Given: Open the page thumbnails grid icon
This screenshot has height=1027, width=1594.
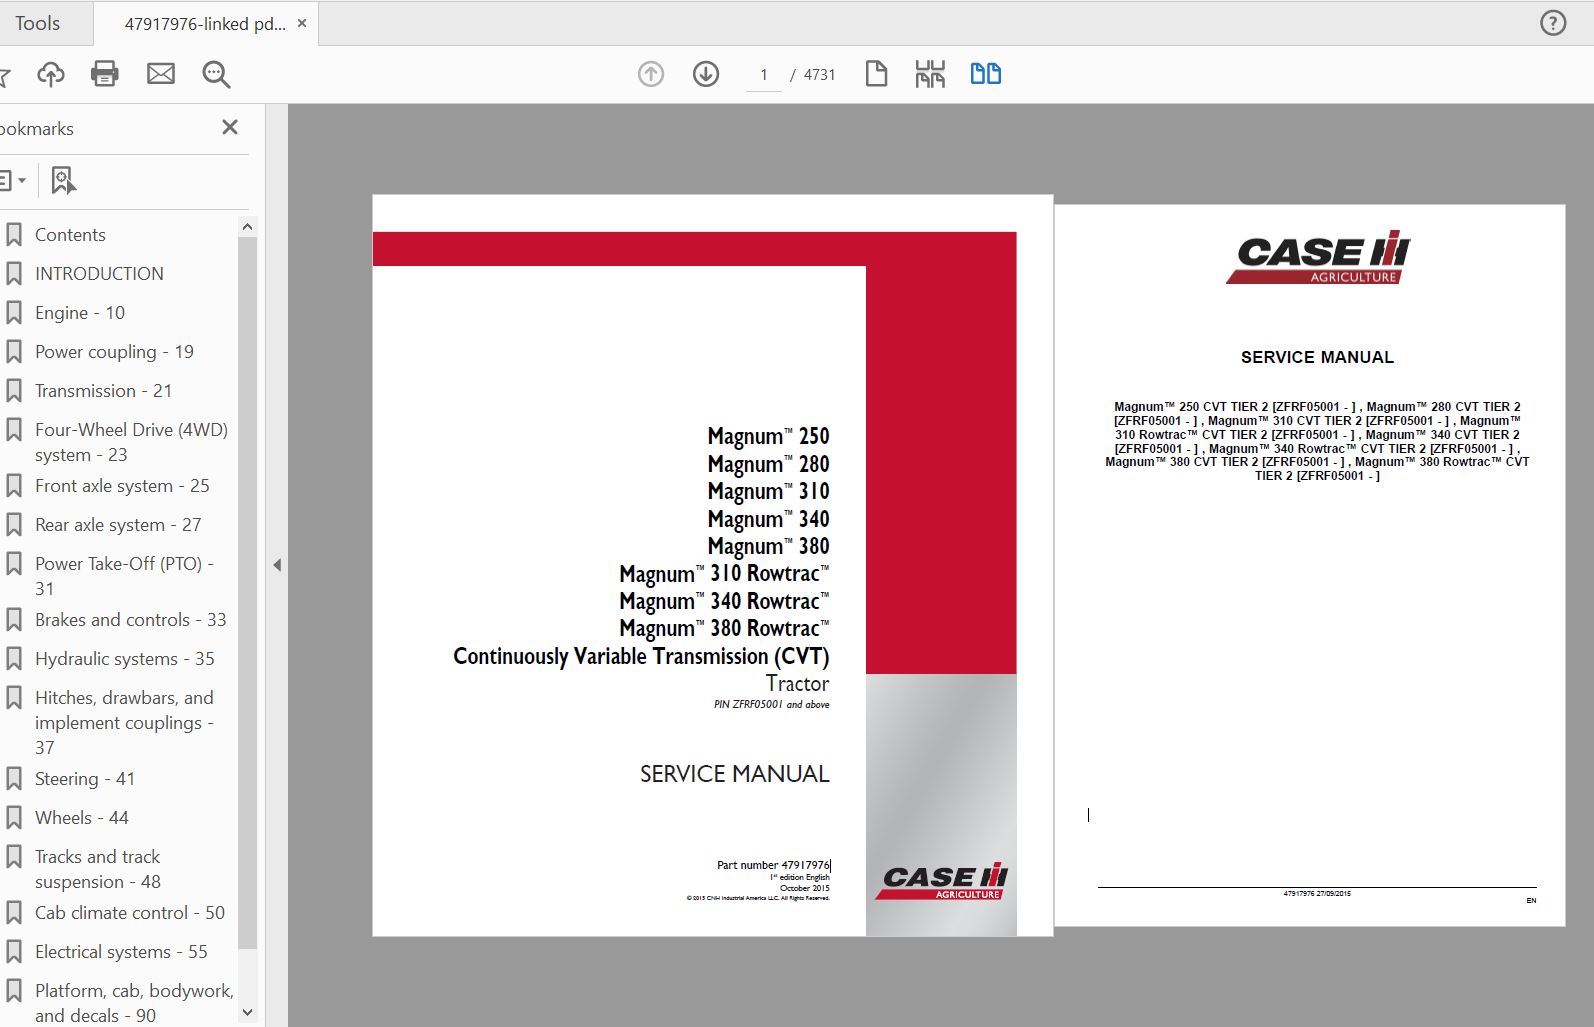Looking at the screenshot, I should [x=930, y=74].
